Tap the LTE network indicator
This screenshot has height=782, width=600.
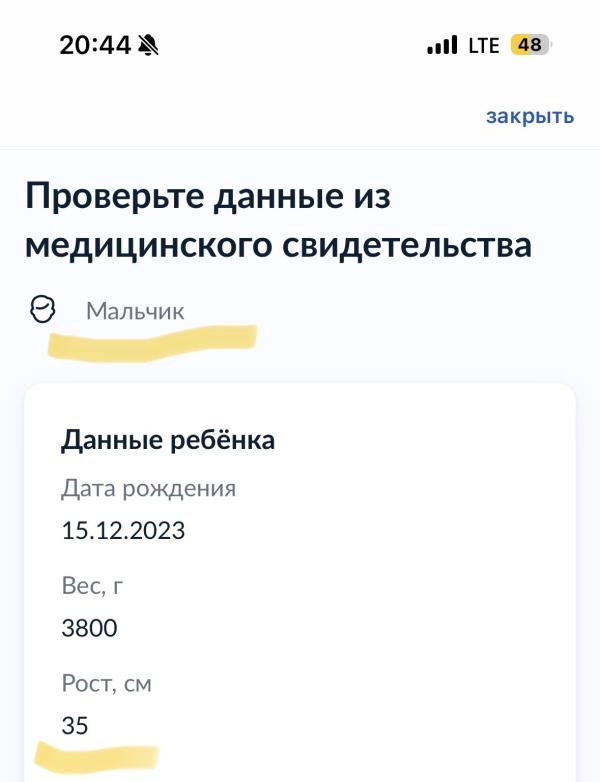(484, 45)
